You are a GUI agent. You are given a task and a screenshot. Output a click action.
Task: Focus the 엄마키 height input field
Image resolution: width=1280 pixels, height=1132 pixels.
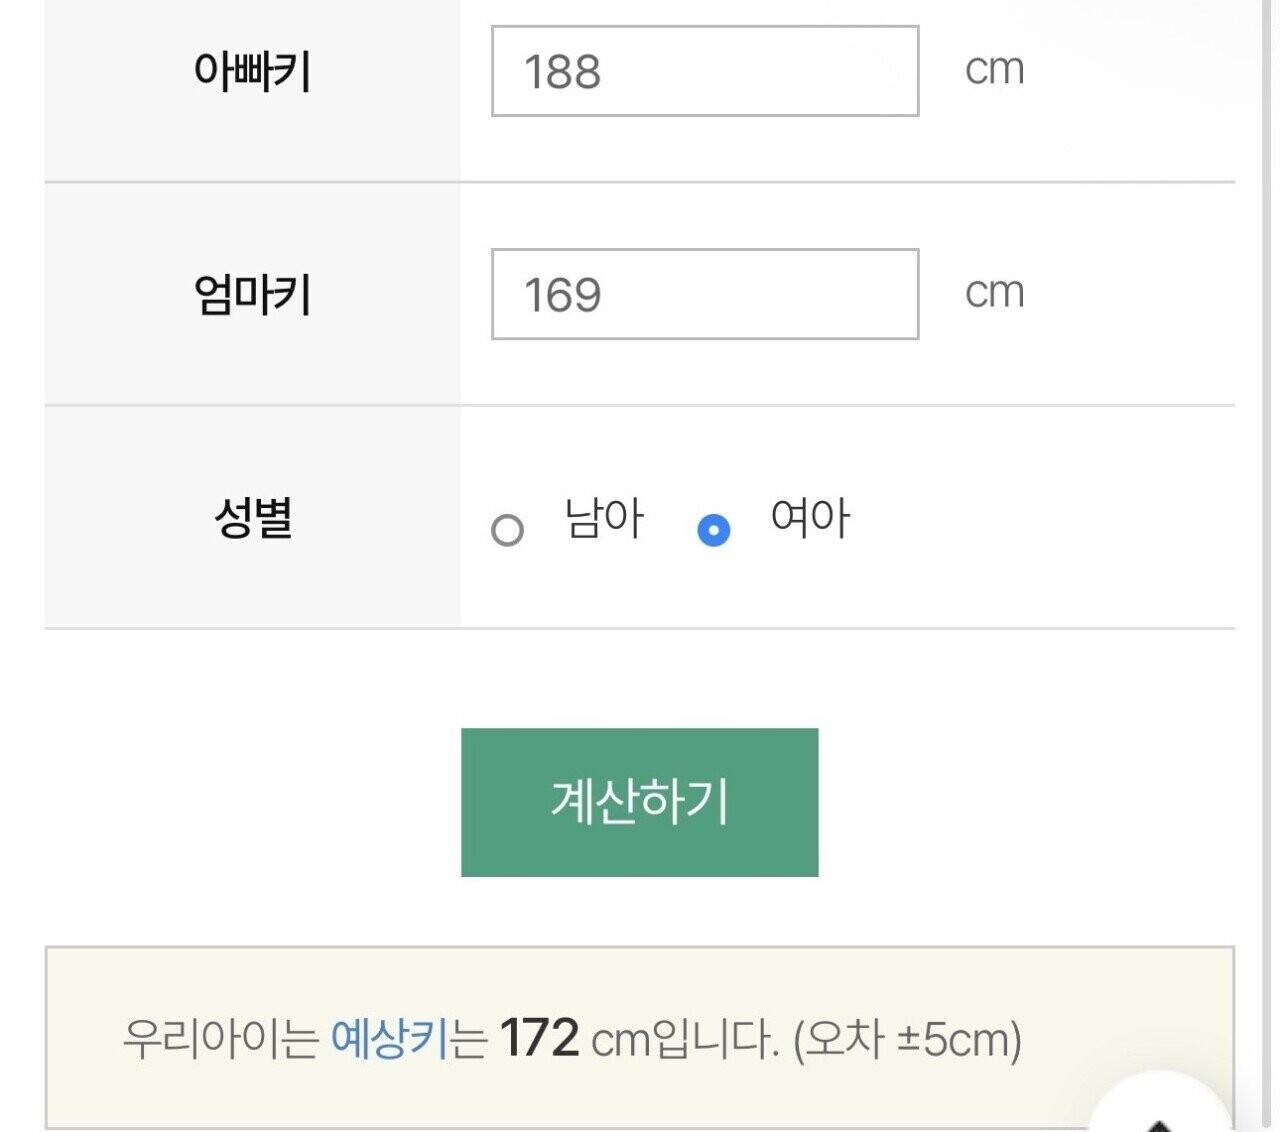pyautogui.click(x=704, y=294)
